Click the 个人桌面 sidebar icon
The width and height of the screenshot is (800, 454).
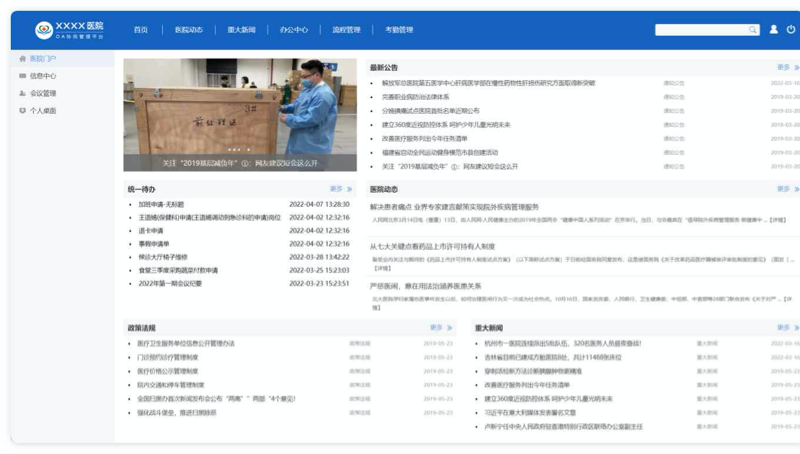23,111
